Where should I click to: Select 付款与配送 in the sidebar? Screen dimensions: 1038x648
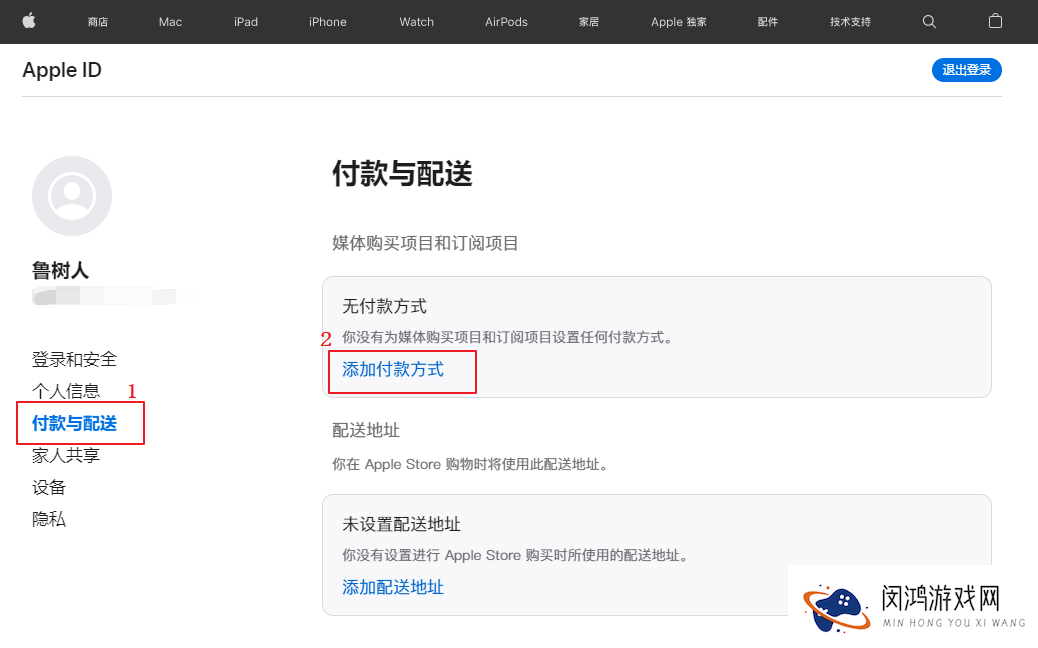click(74, 424)
